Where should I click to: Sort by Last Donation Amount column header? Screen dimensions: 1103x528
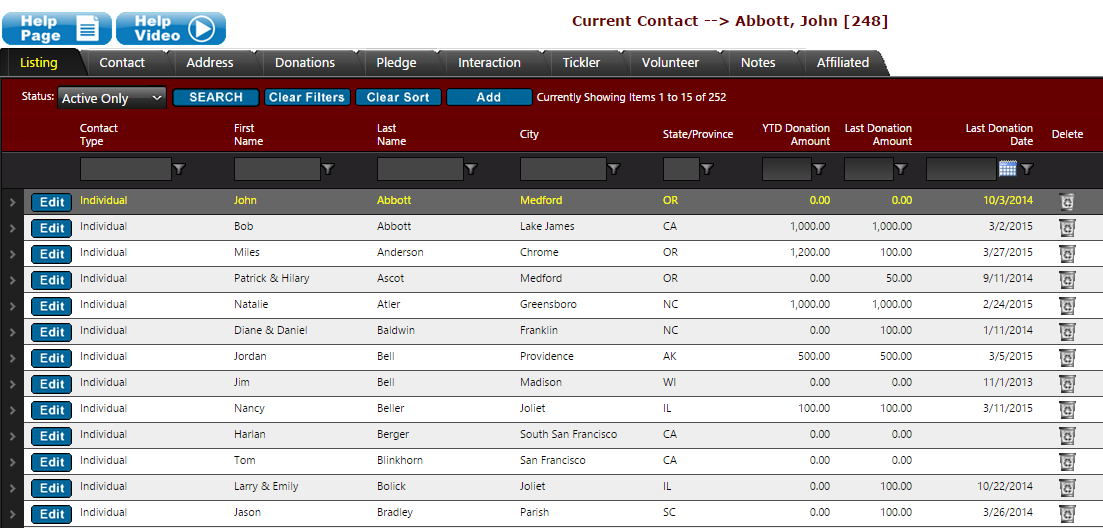click(878, 135)
